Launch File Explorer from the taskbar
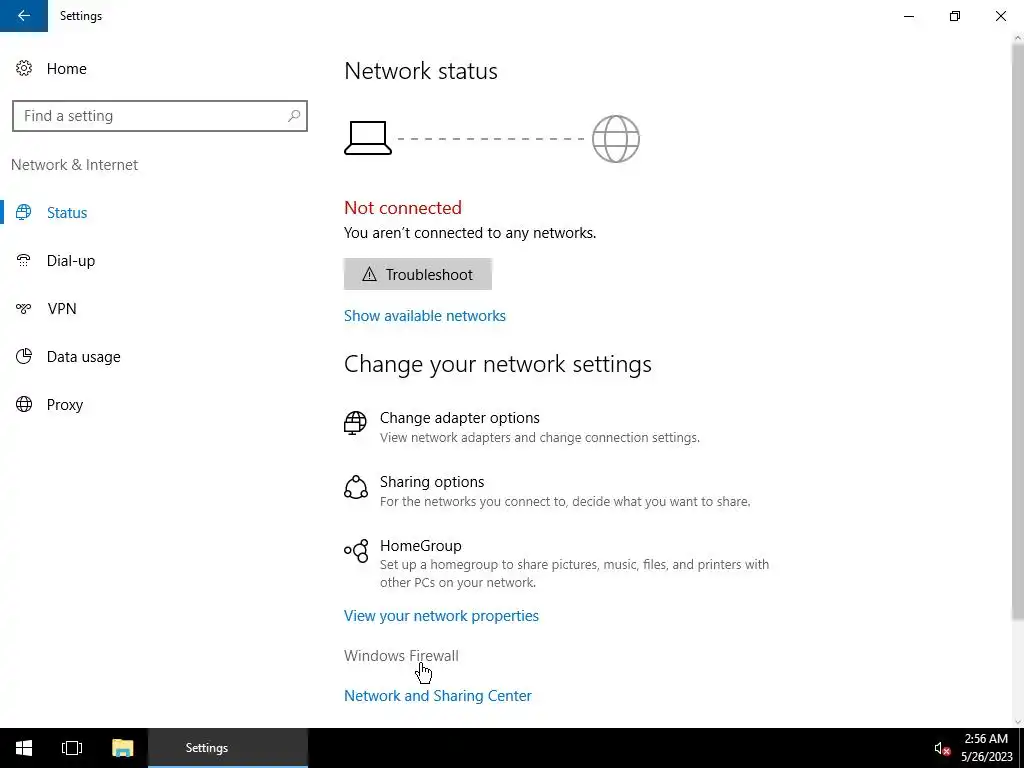Viewport: 1024px width, 768px height. point(123,748)
